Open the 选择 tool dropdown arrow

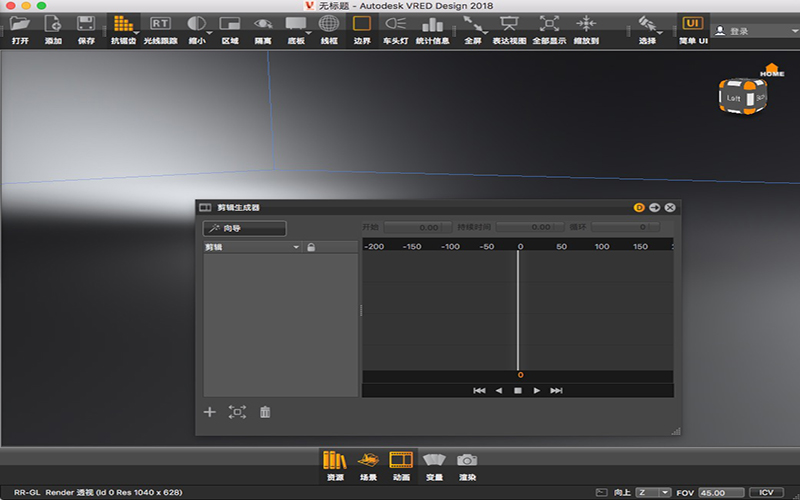point(660,33)
